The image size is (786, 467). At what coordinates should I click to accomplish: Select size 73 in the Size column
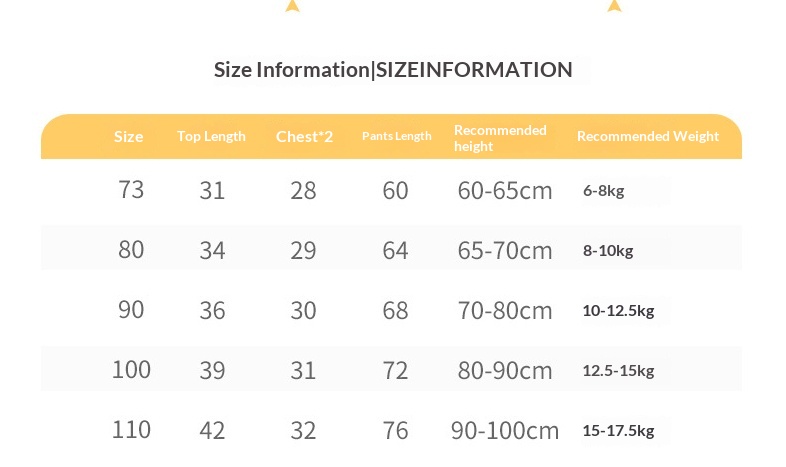[x=131, y=190]
